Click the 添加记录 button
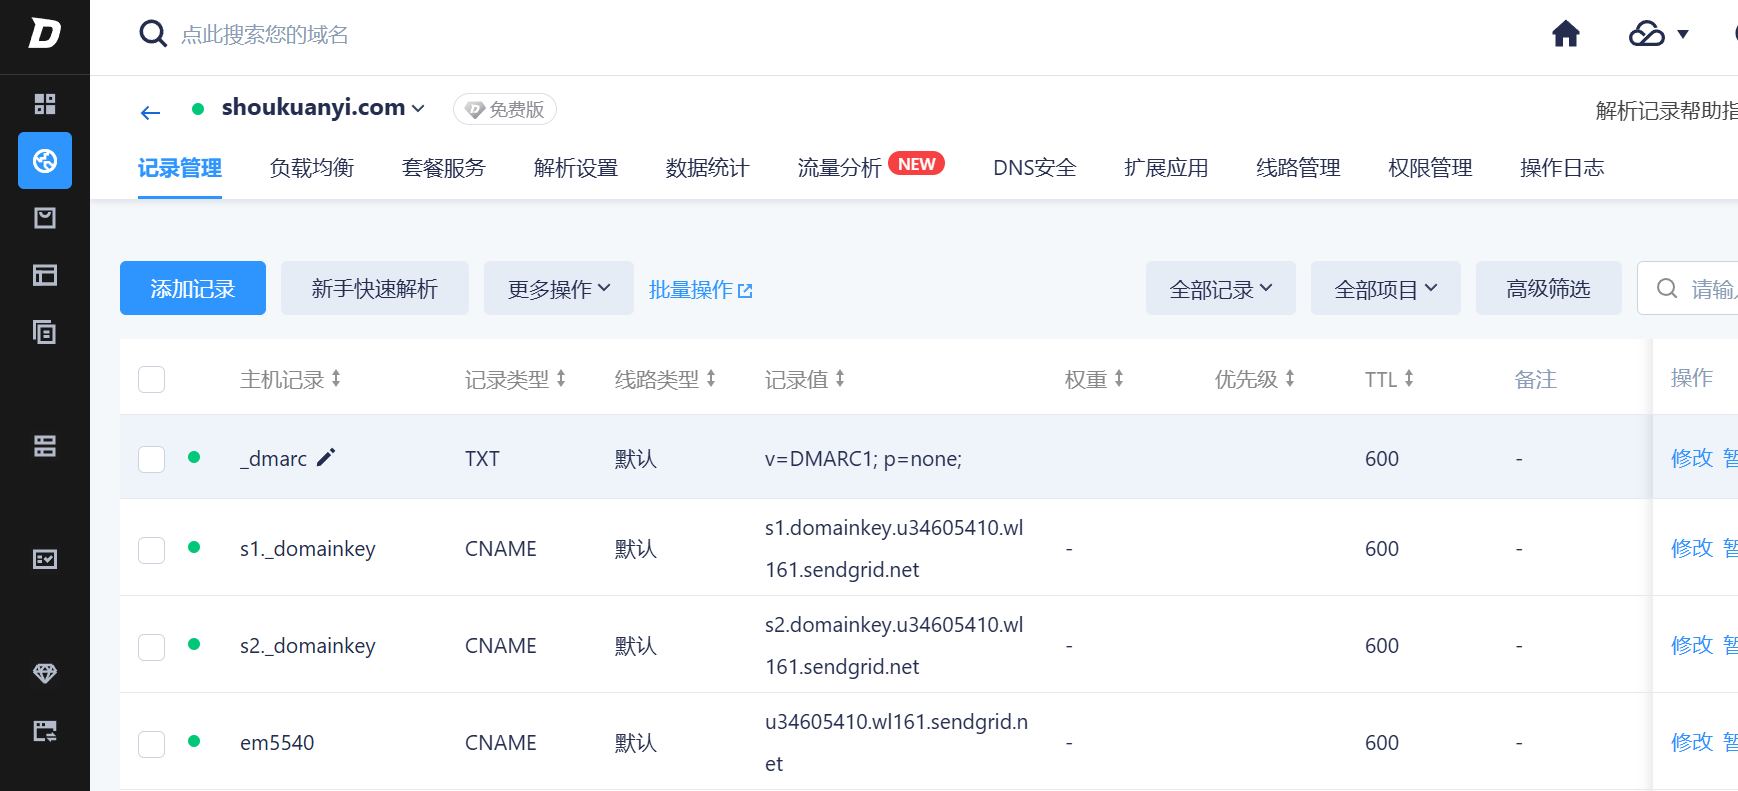The width and height of the screenshot is (1738, 791). pos(193,289)
